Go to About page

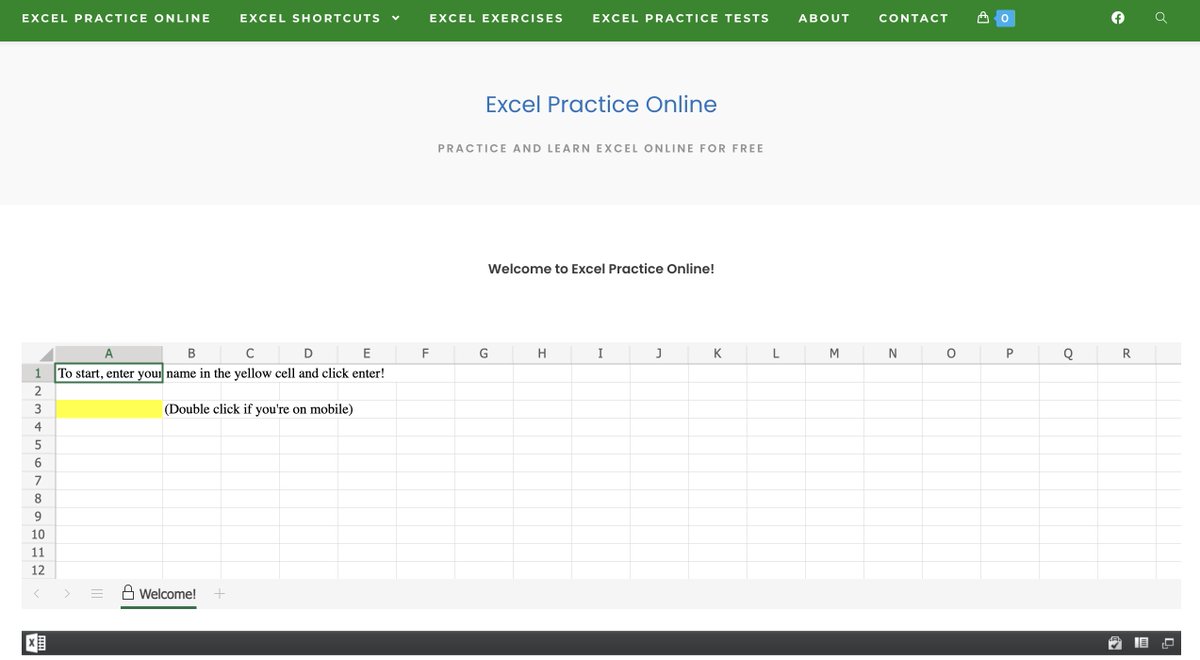pos(824,18)
